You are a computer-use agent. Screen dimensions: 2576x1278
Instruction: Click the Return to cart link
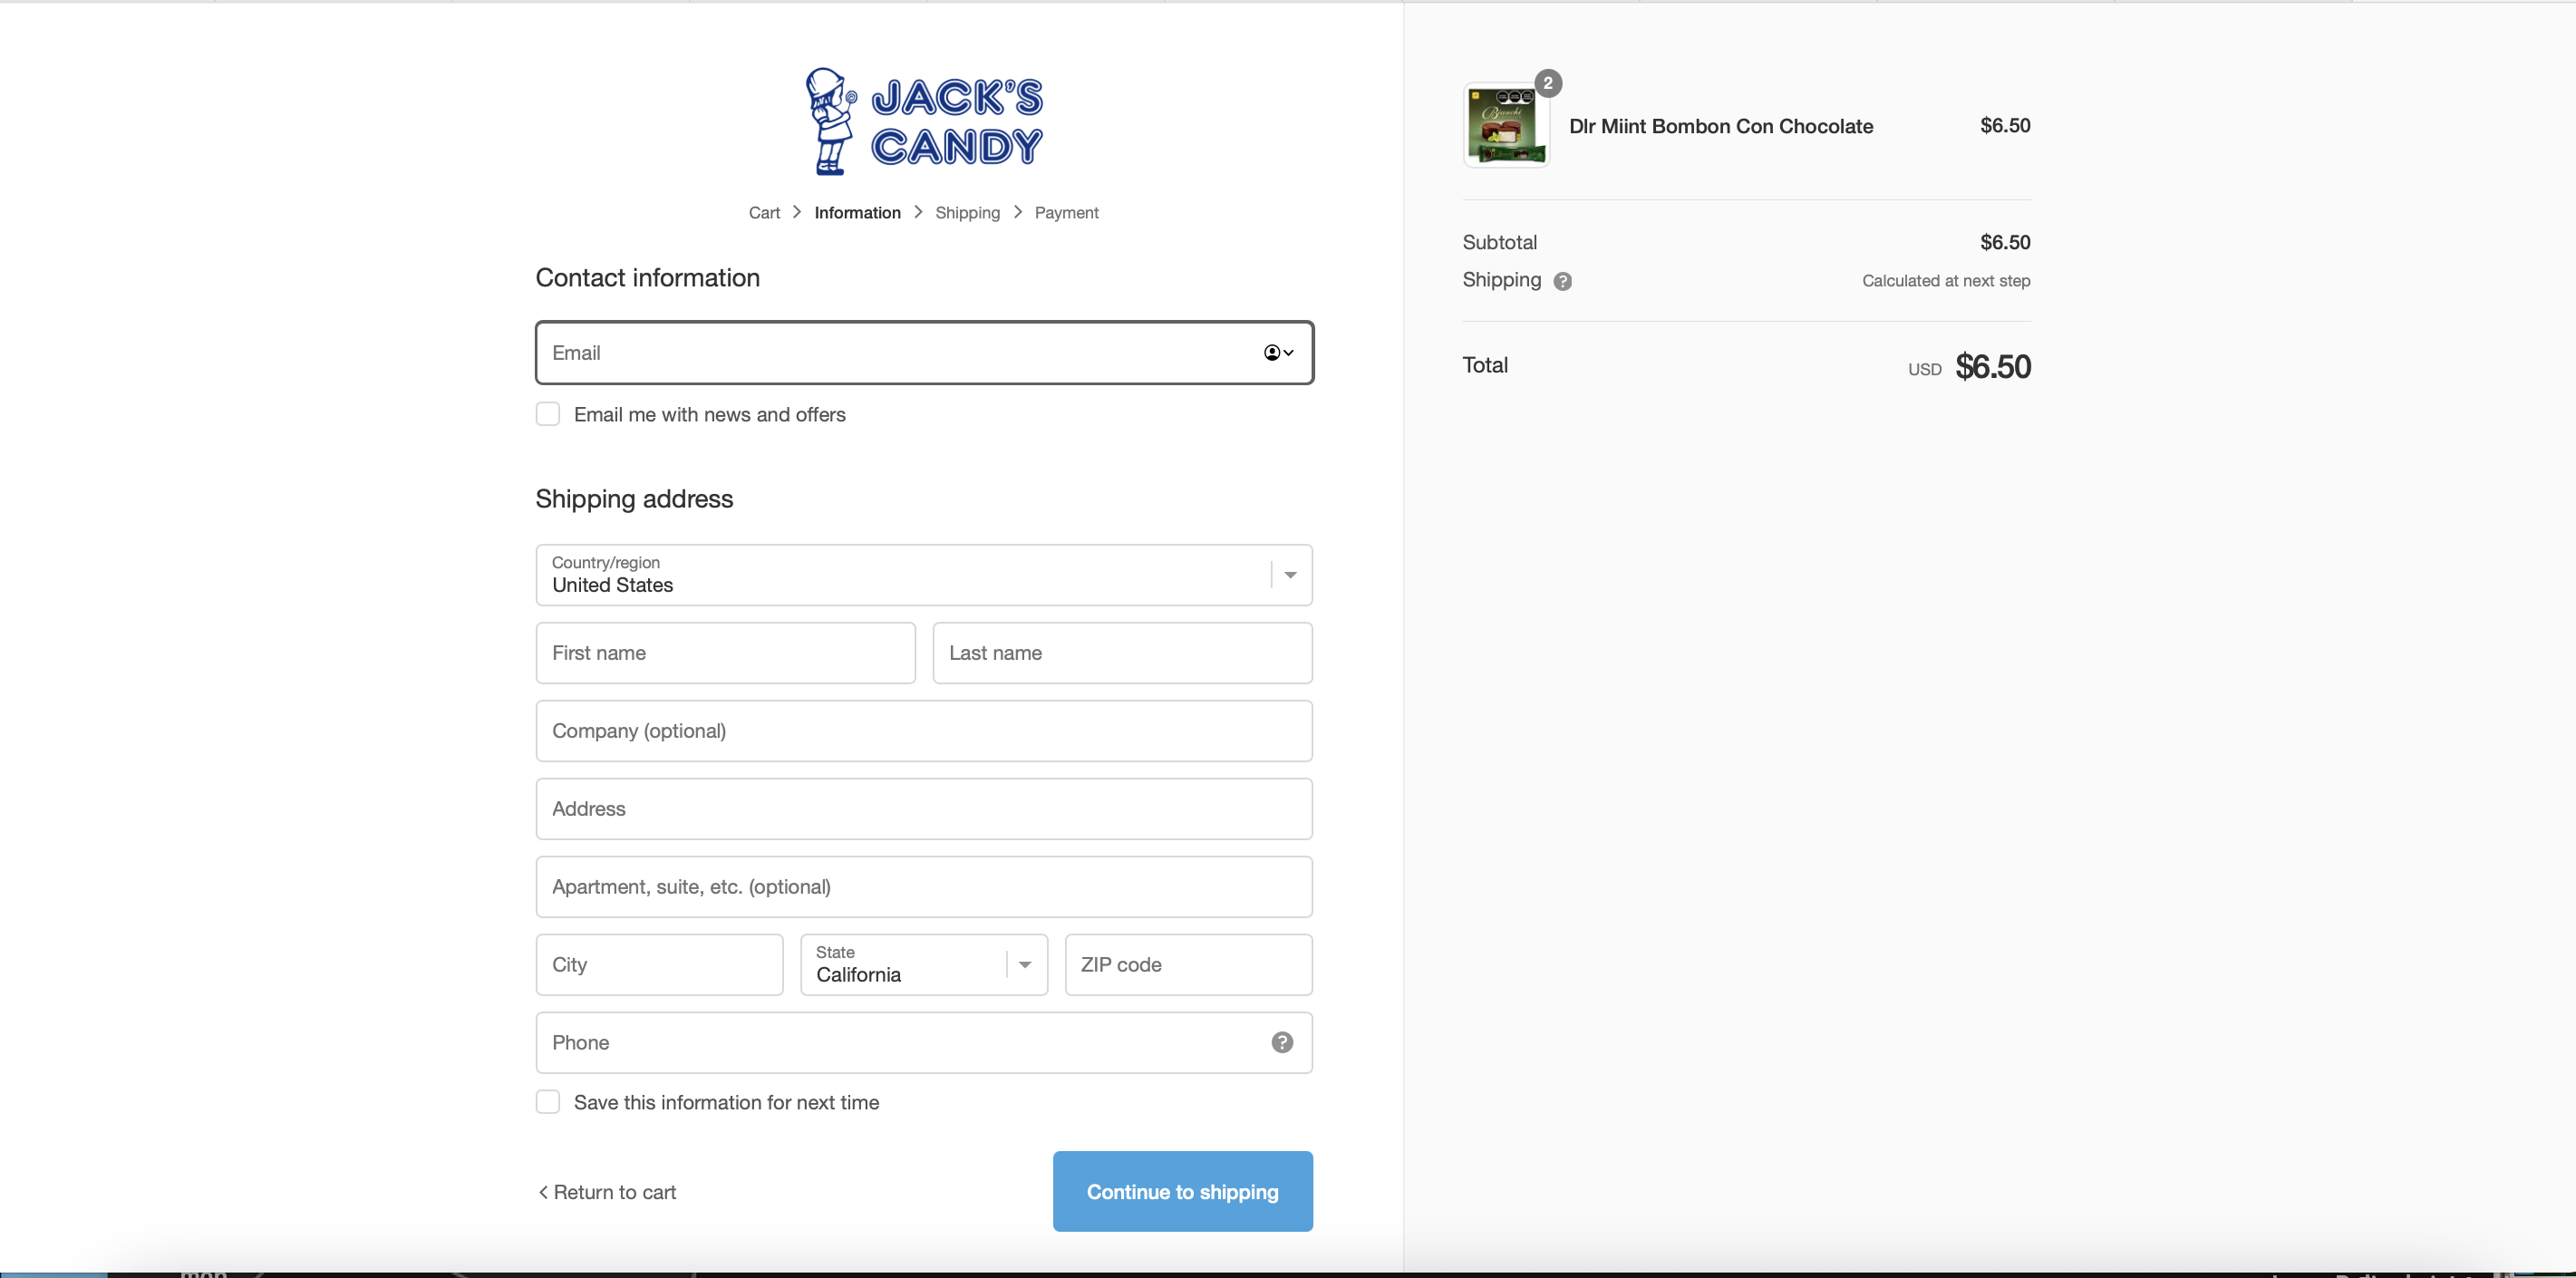(x=614, y=1192)
